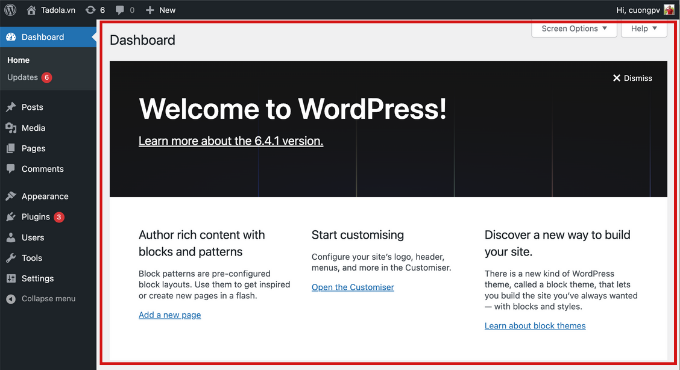The width and height of the screenshot is (680, 370).
Task: Click the Discover a new way heading
Action: 557,243
